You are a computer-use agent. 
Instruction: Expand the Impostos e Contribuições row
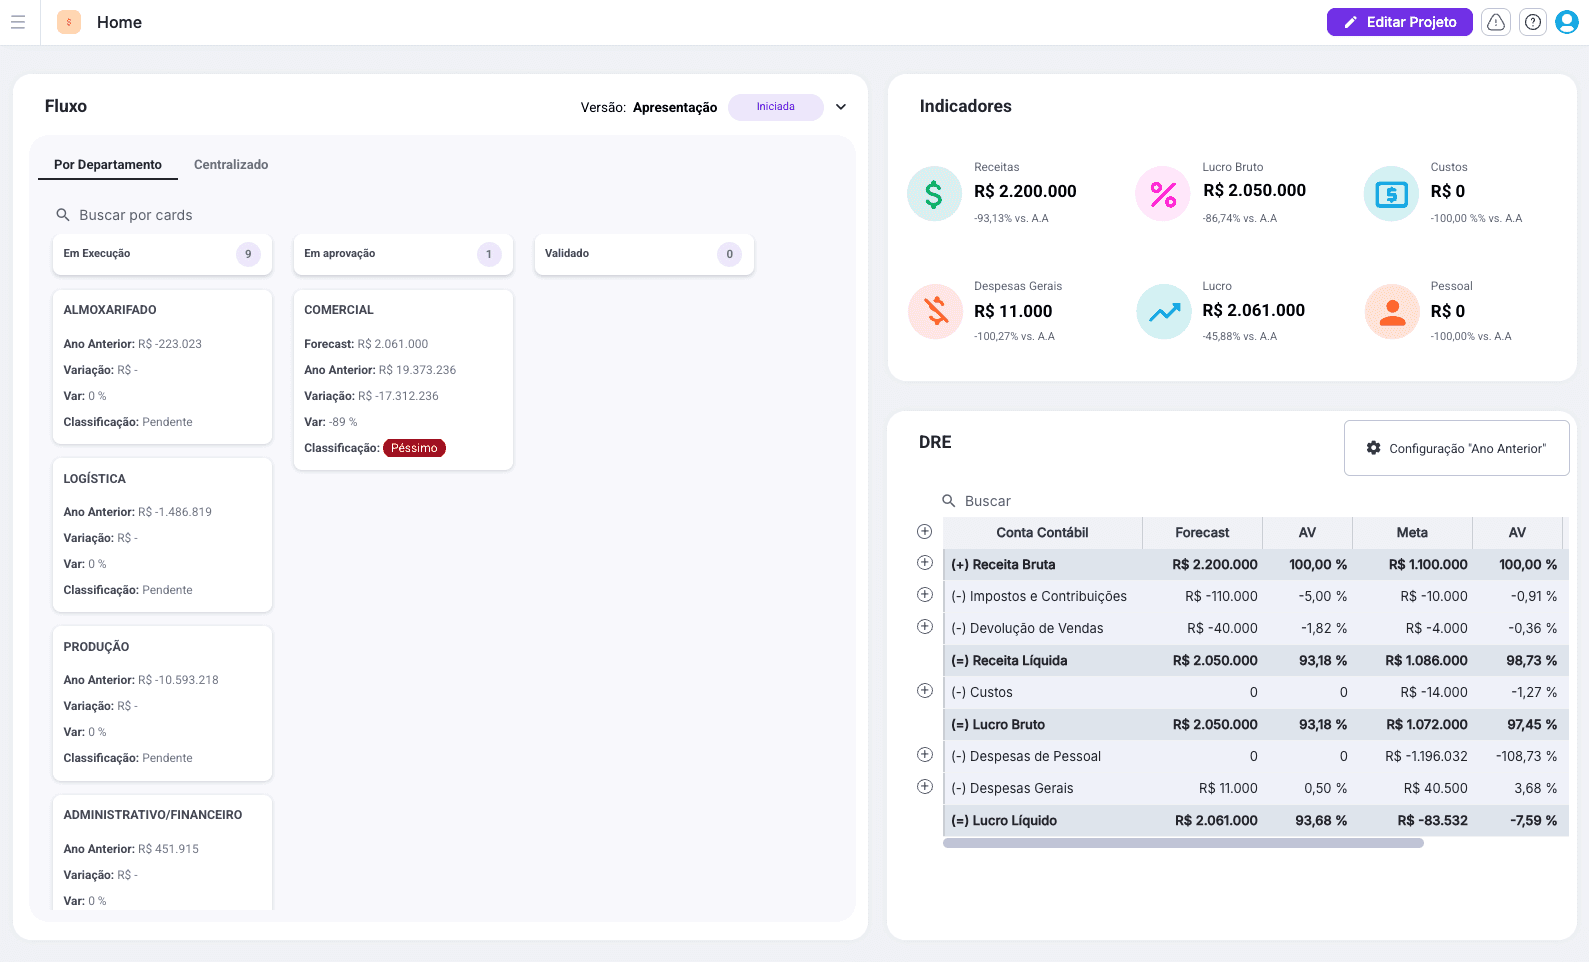click(x=925, y=595)
